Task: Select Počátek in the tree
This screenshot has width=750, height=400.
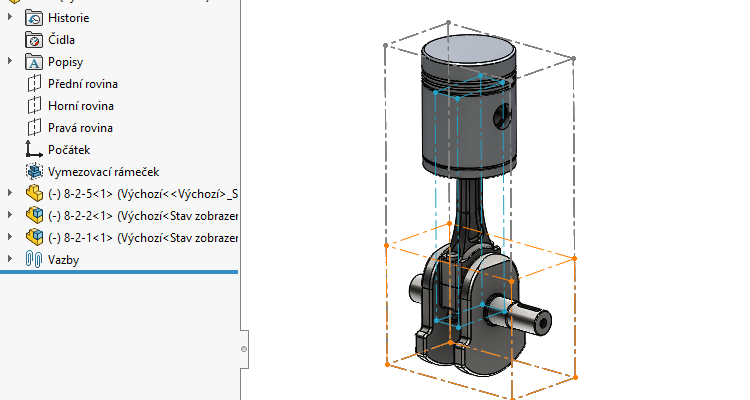Action: pyautogui.click(x=69, y=150)
